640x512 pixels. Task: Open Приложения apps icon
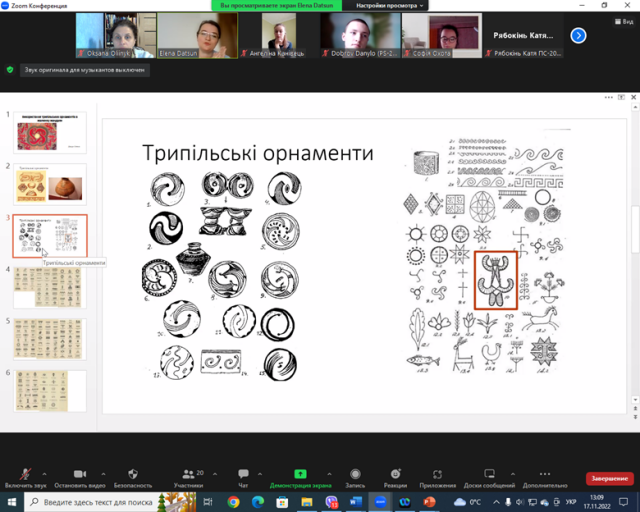point(437,473)
